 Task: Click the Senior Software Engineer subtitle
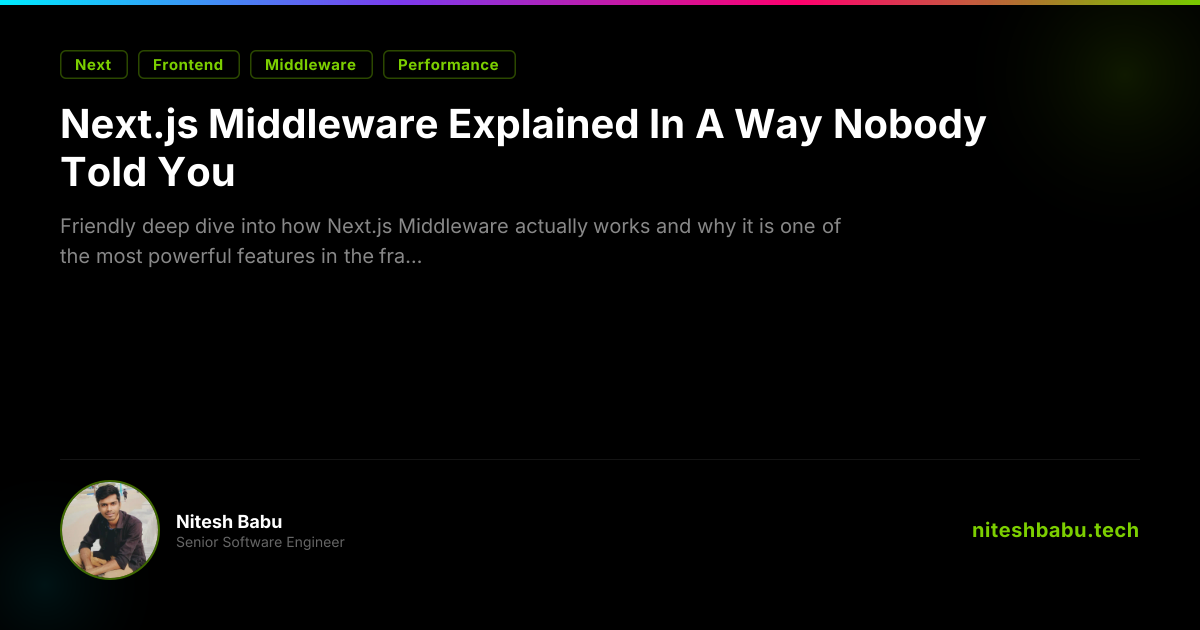coord(260,542)
